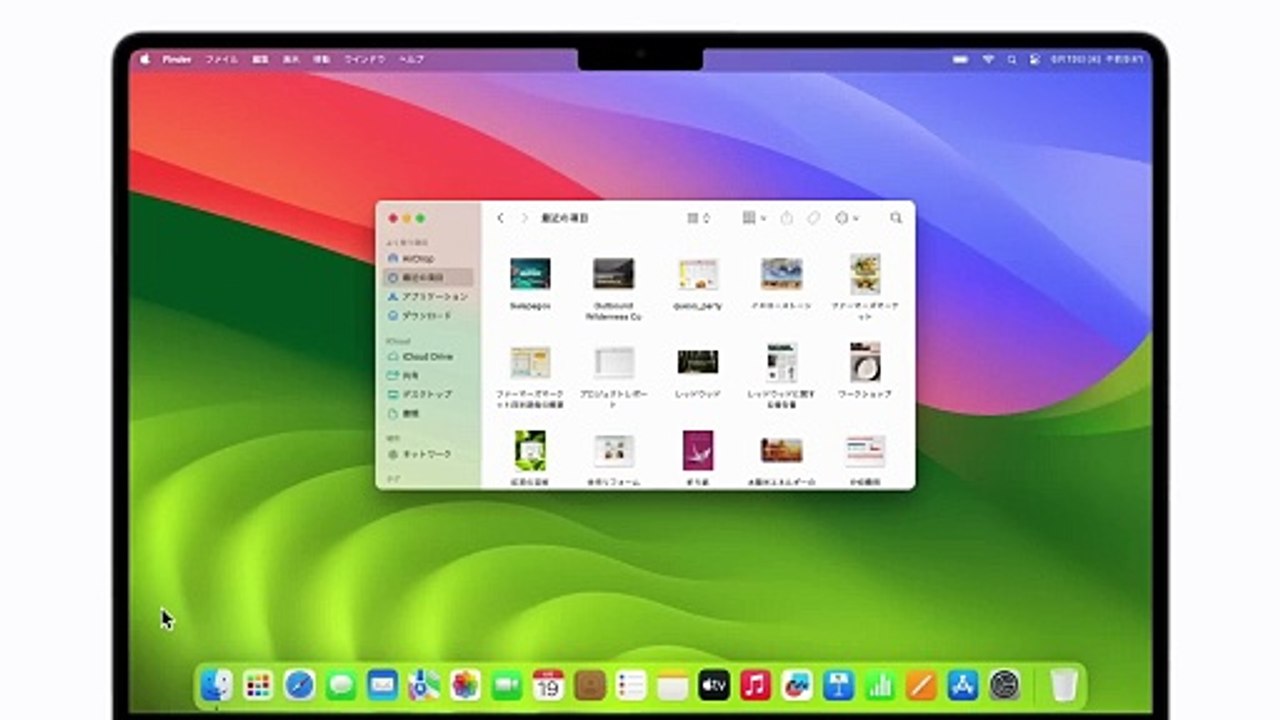Open Pages from the Dock
This screenshot has width=1280, height=720.
click(x=921, y=685)
